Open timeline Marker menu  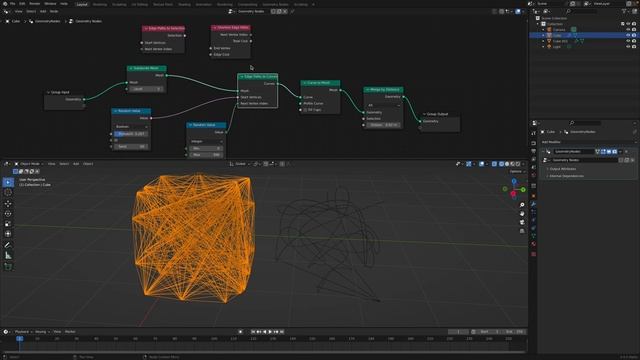click(x=70, y=332)
